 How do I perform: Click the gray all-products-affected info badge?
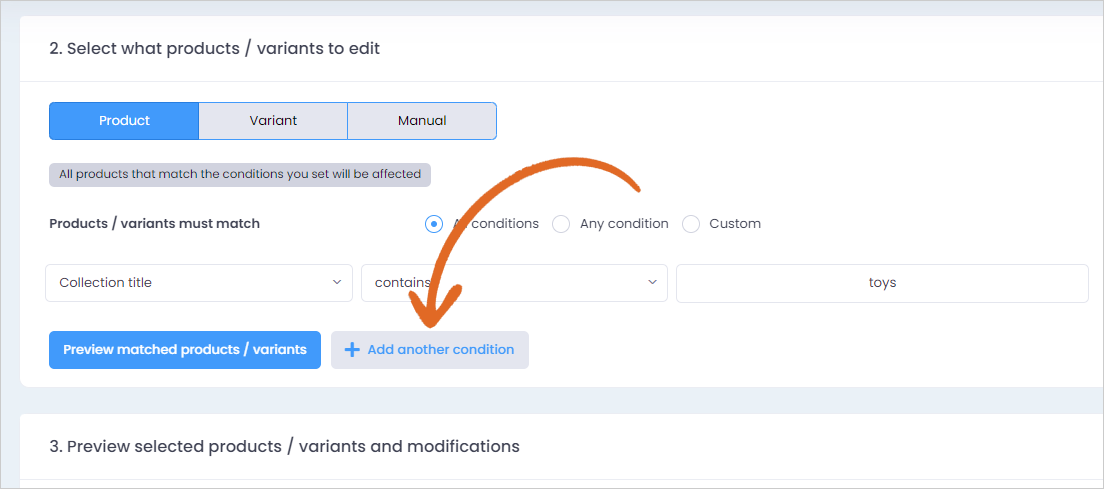coord(240,174)
